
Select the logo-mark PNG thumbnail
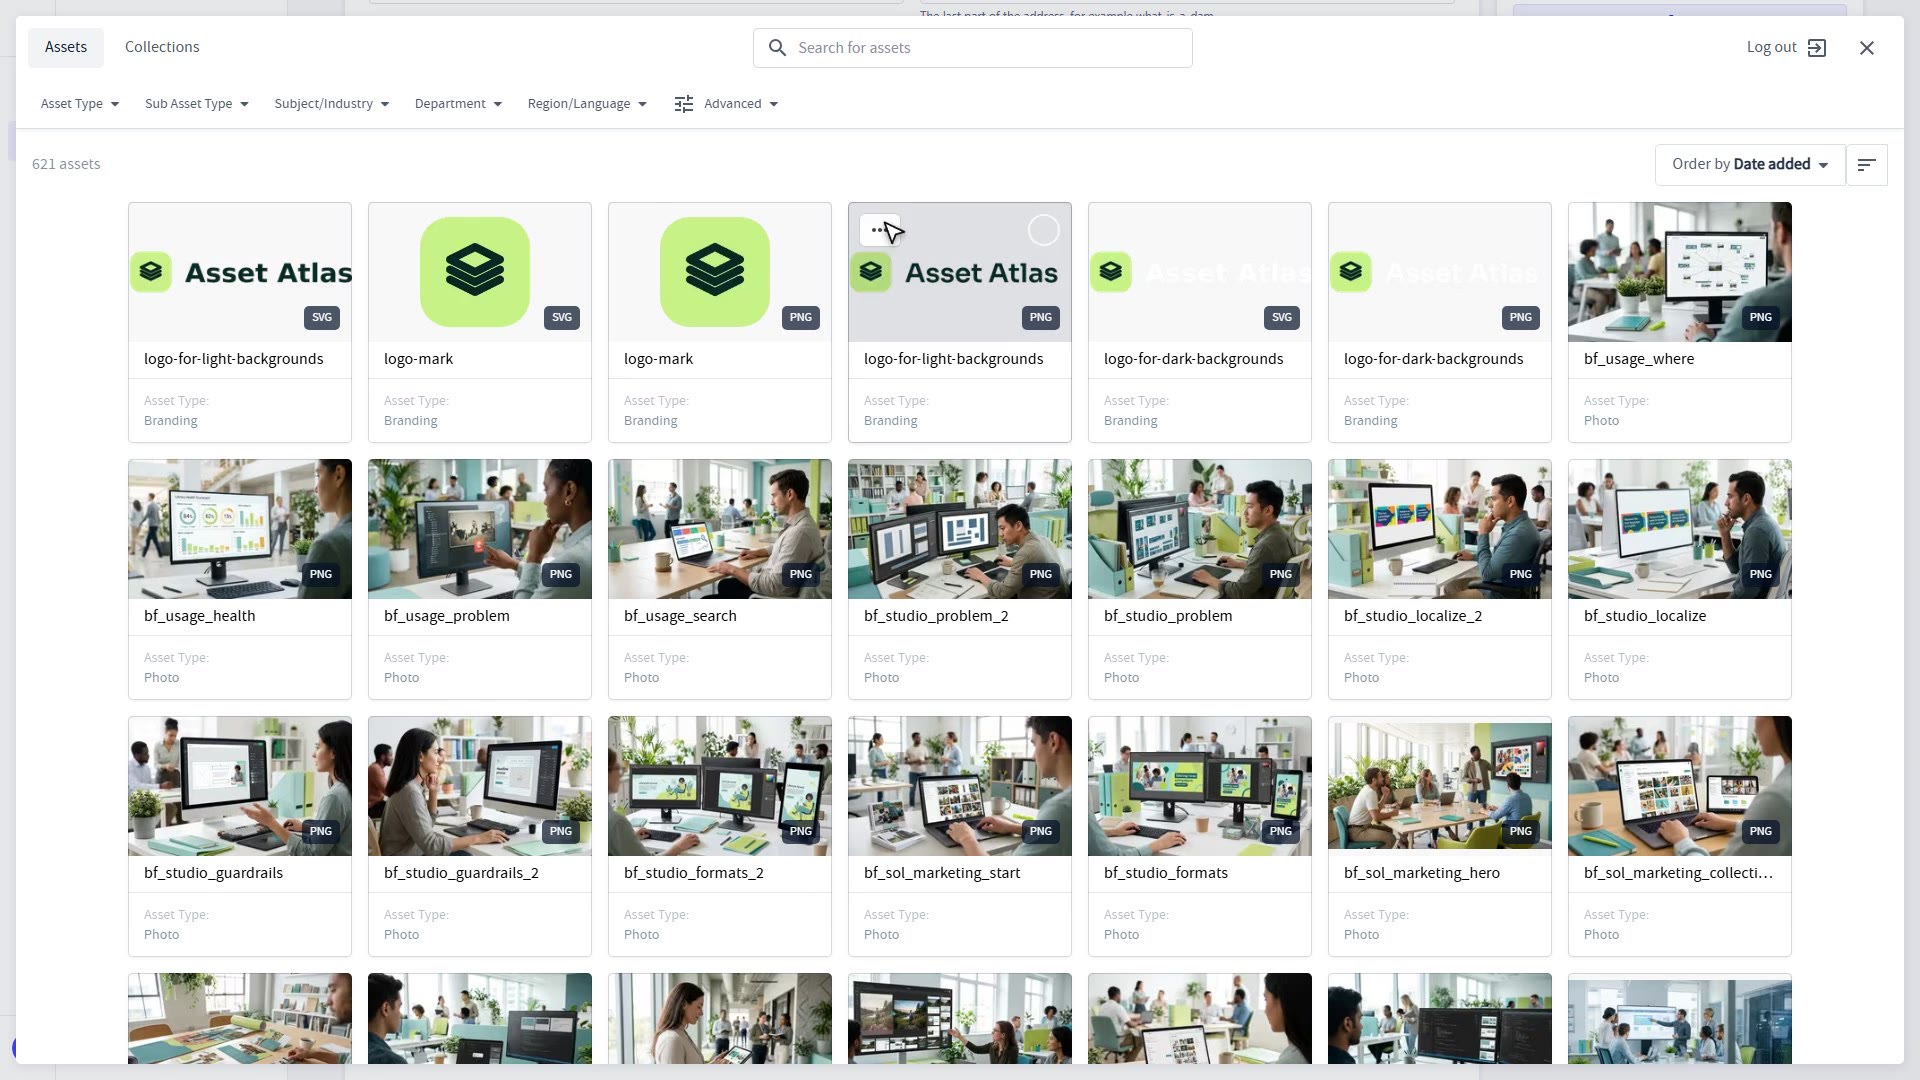[720, 272]
